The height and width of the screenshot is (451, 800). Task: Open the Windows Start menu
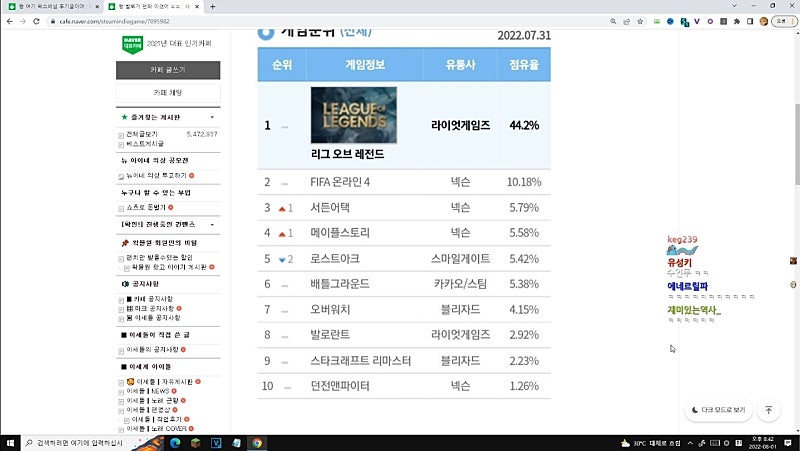point(10,443)
